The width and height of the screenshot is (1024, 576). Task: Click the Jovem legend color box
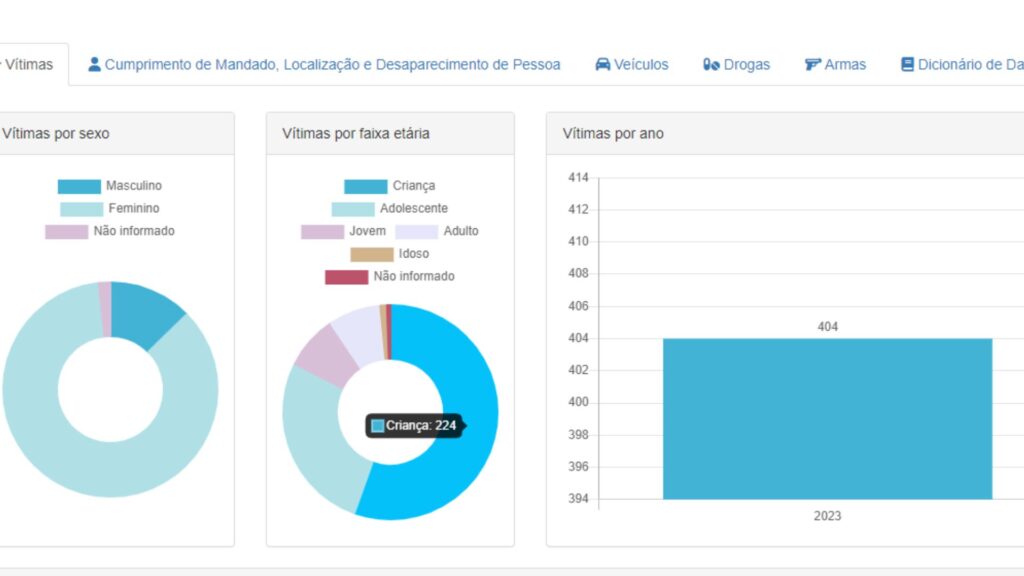[322, 231]
